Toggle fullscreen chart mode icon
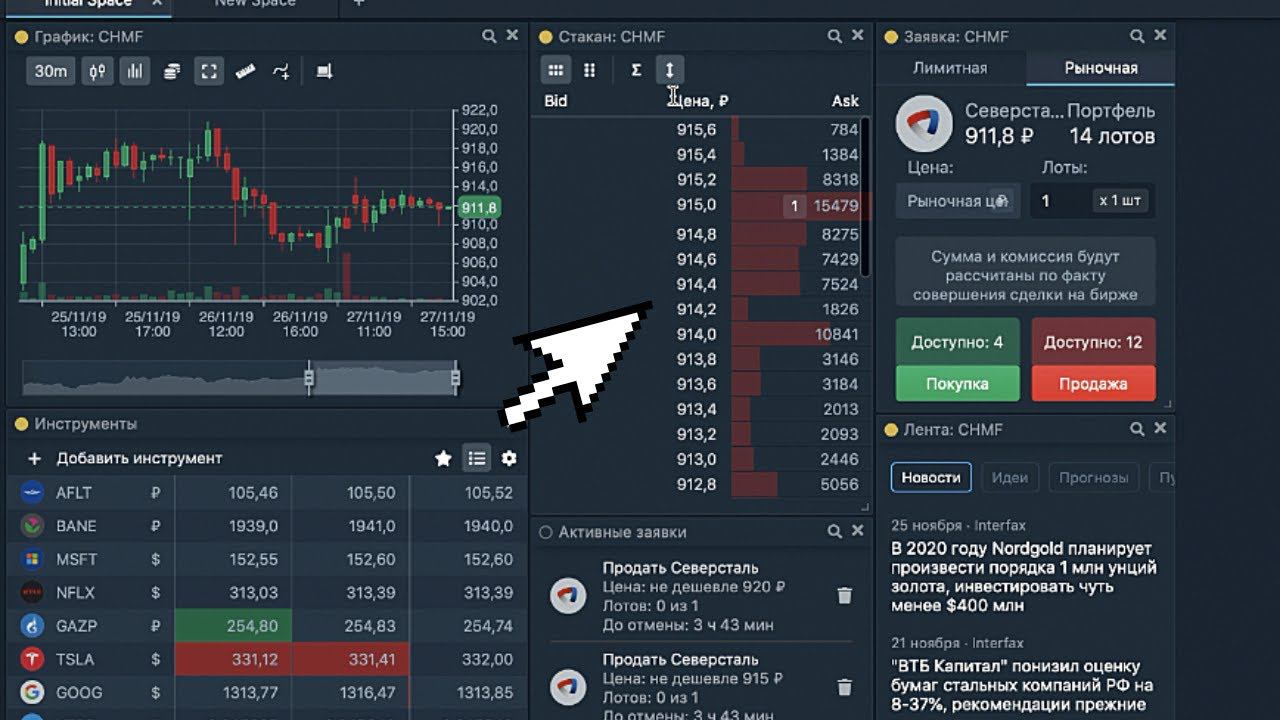This screenshot has width=1280, height=720. click(x=208, y=71)
